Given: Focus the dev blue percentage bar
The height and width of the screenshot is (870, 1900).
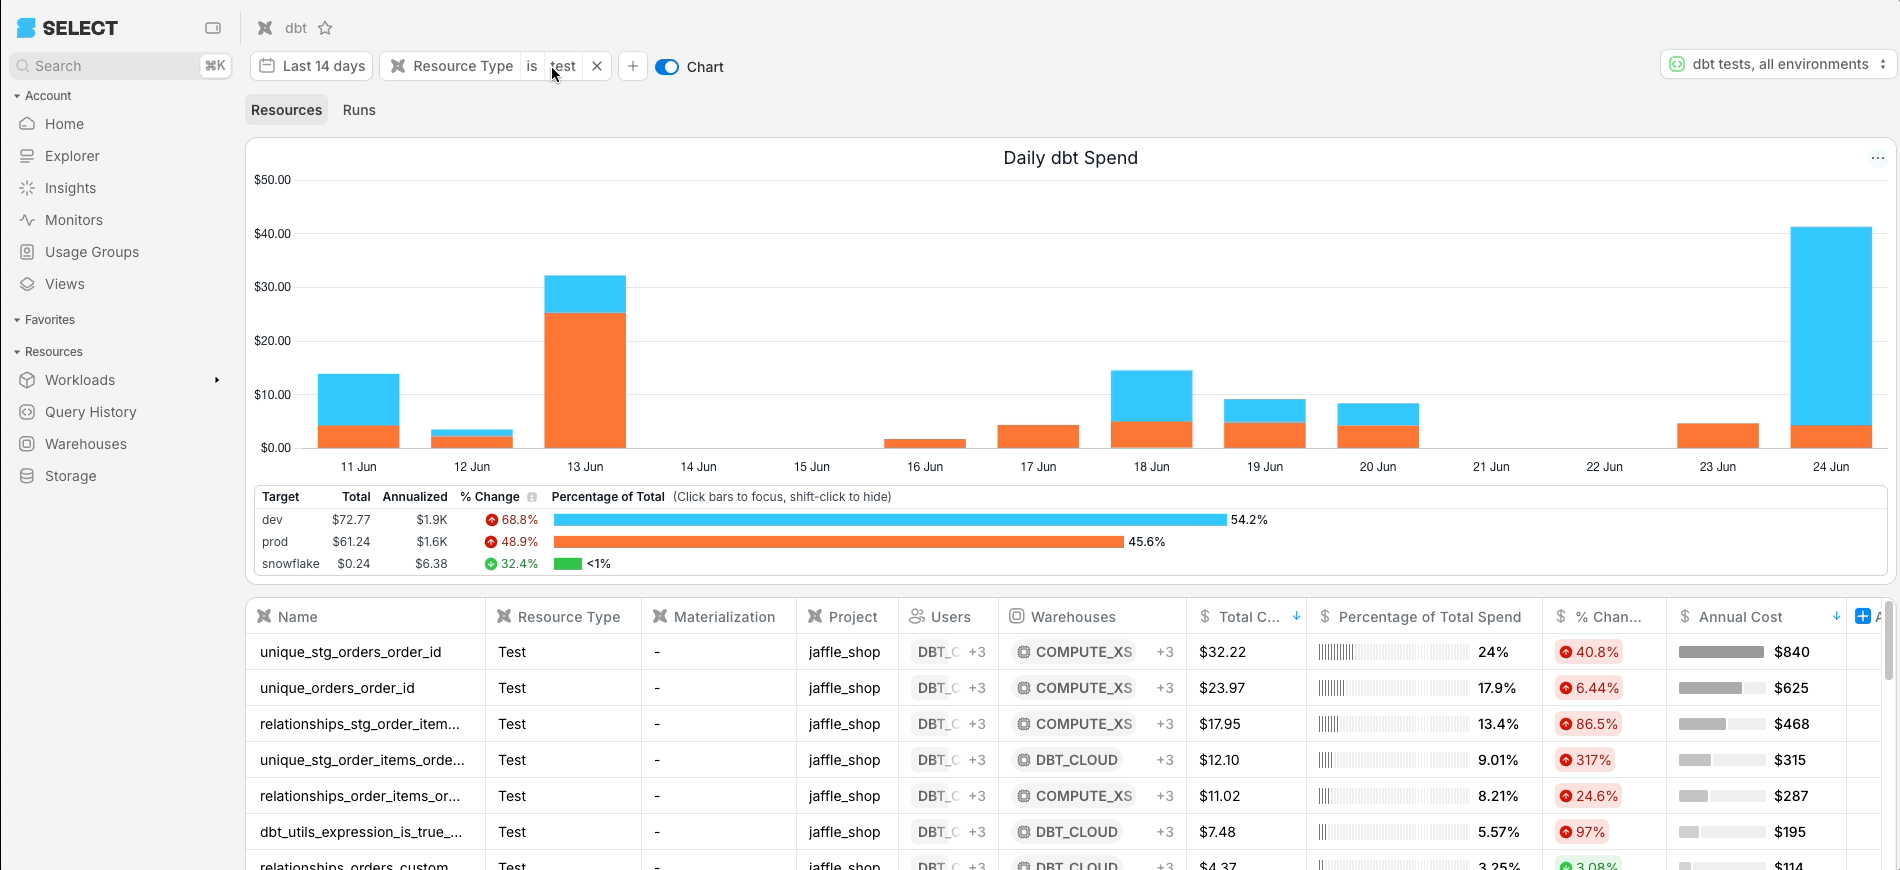Looking at the screenshot, I should 890,520.
